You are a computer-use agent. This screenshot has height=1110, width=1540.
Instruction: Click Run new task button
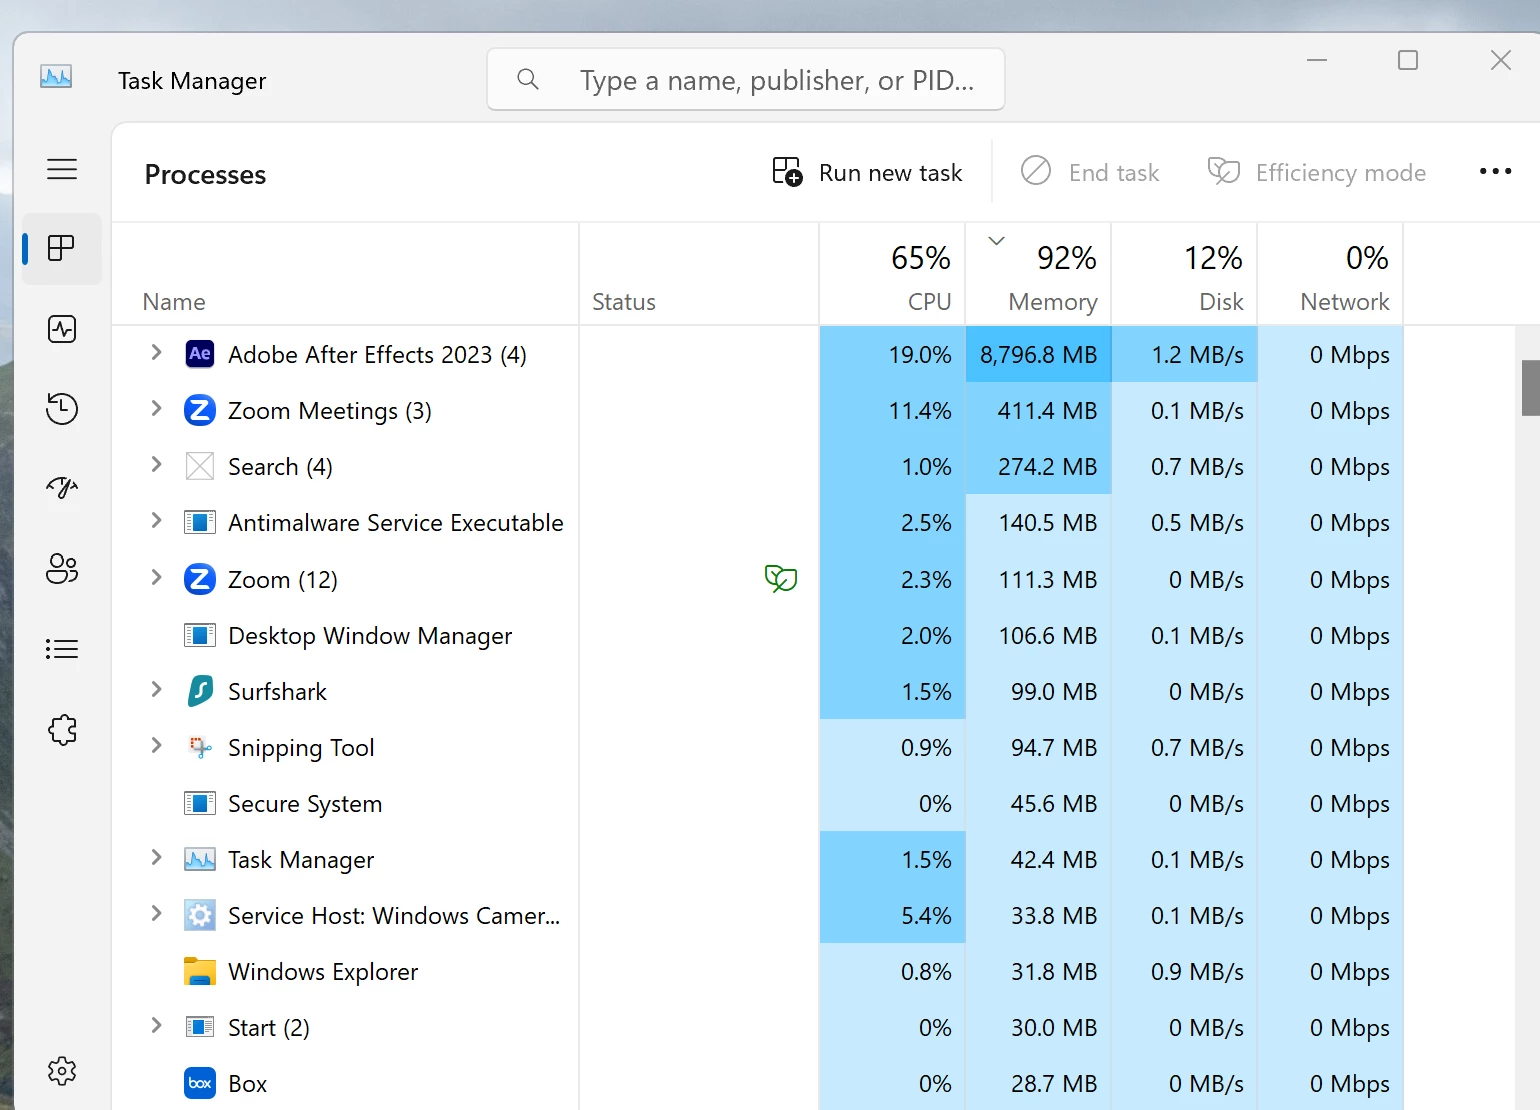867,173
